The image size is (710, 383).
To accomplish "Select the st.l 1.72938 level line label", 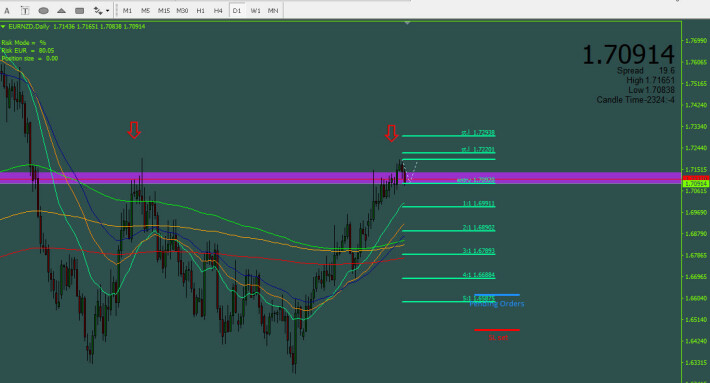I will pyautogui.click(x=478, y=133).
